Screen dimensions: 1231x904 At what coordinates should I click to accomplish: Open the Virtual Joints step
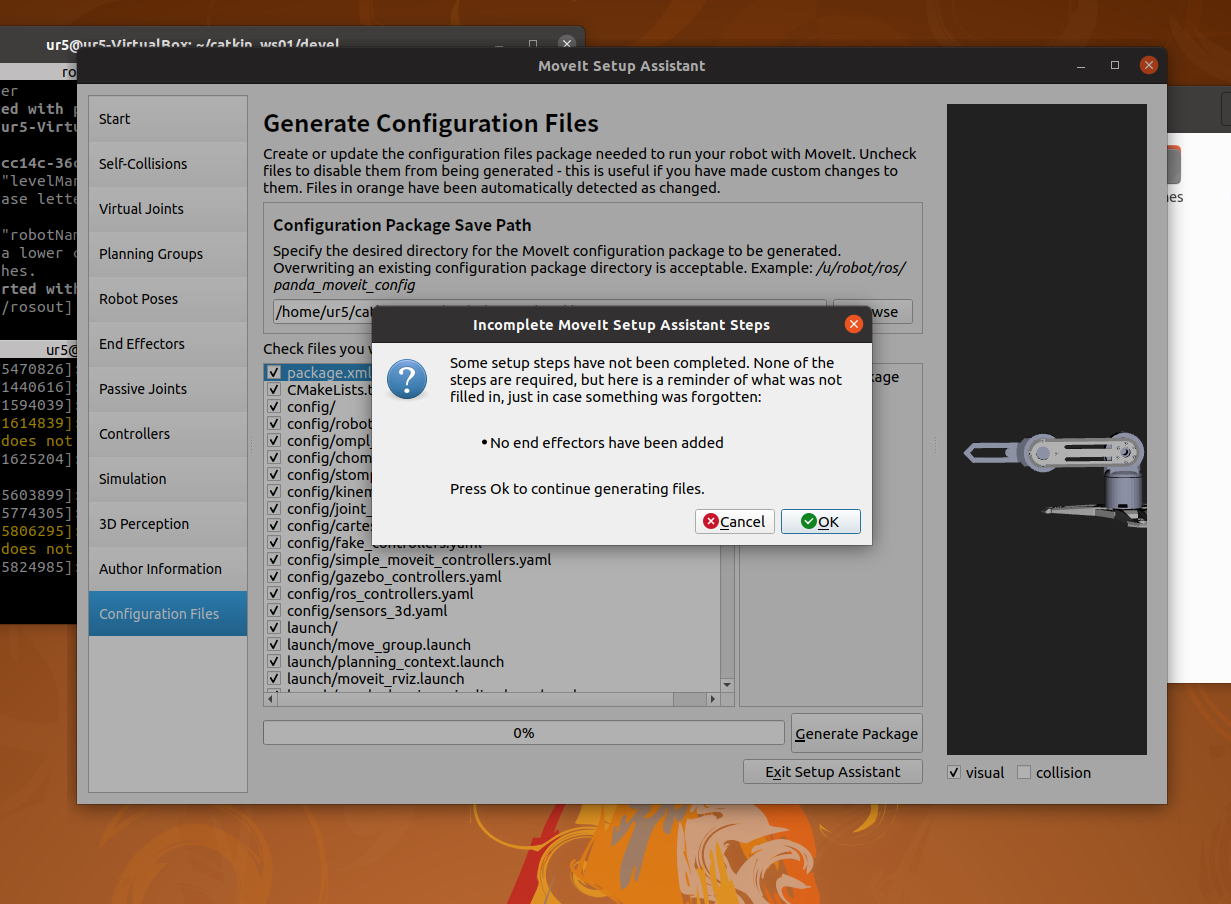point(167,209)
